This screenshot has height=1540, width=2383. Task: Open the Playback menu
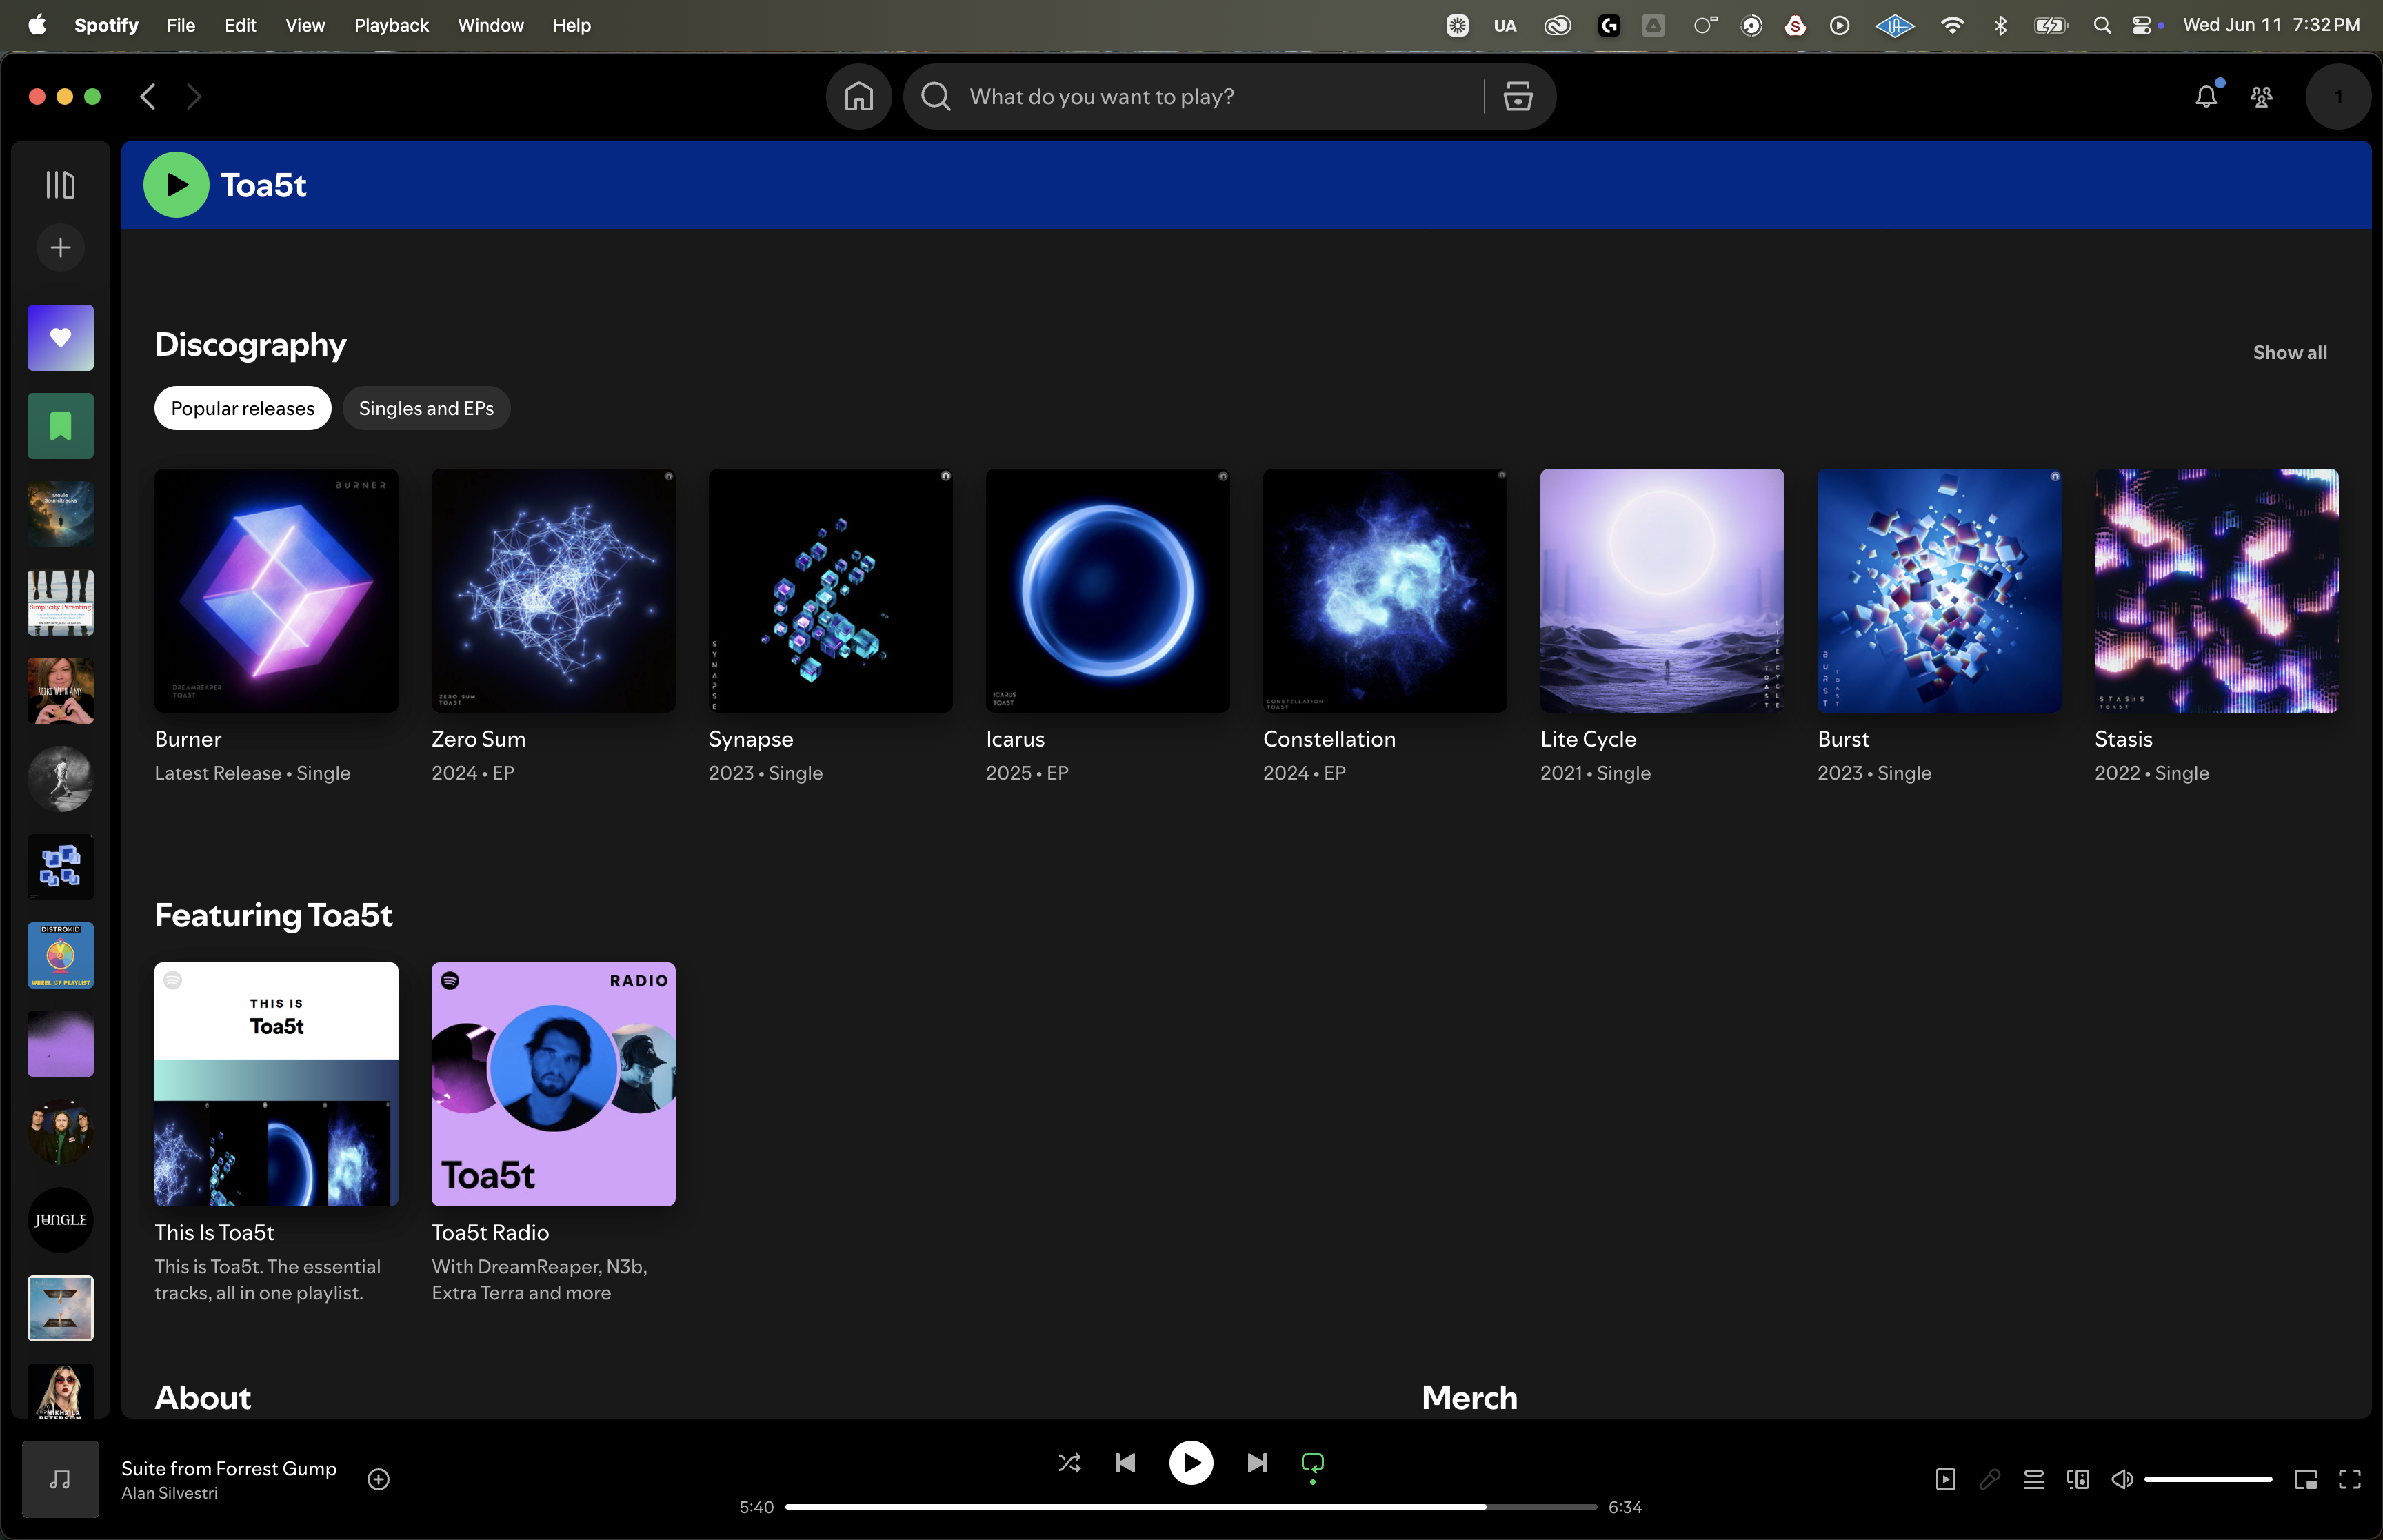pos(391,25)
